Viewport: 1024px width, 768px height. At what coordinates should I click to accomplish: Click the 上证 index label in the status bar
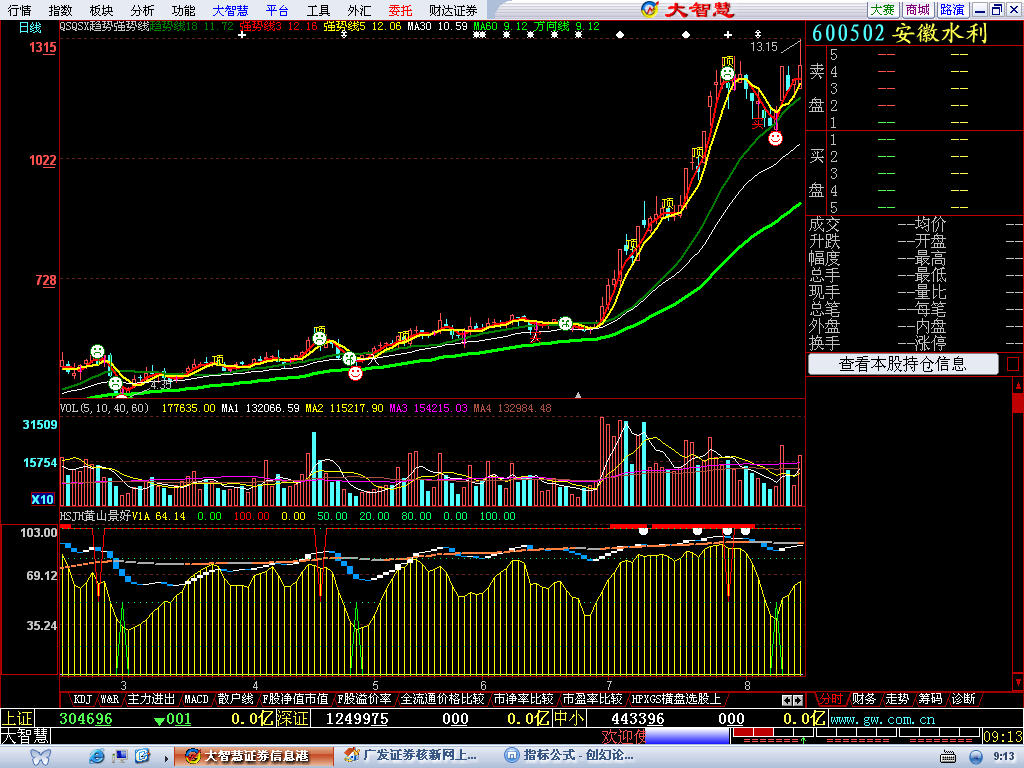pos(17,718)
